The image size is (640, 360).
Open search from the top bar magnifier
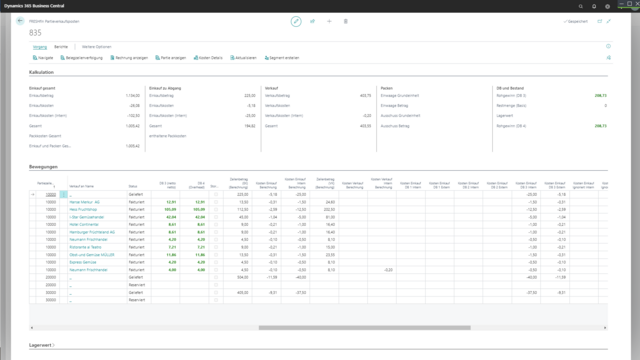coord(580,6)
